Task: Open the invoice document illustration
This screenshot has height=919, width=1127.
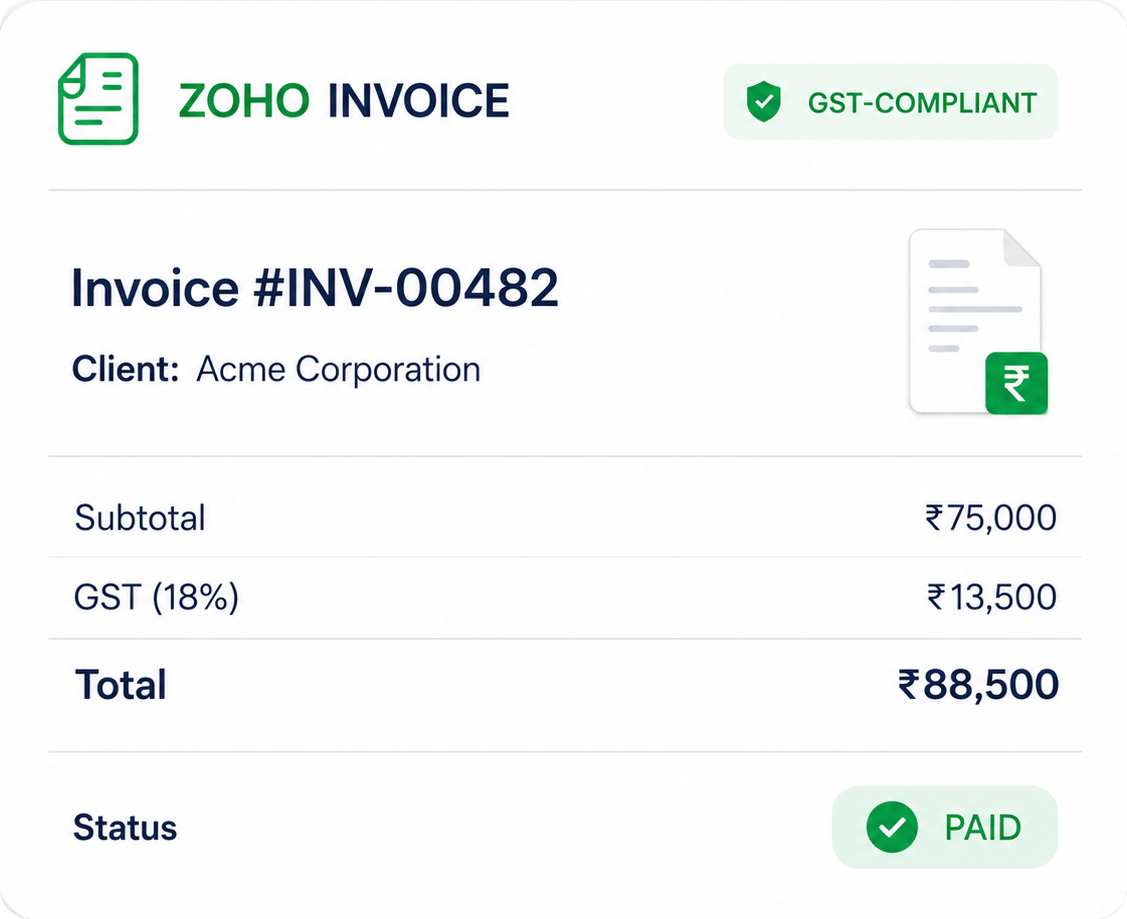Action: point(978,321)
